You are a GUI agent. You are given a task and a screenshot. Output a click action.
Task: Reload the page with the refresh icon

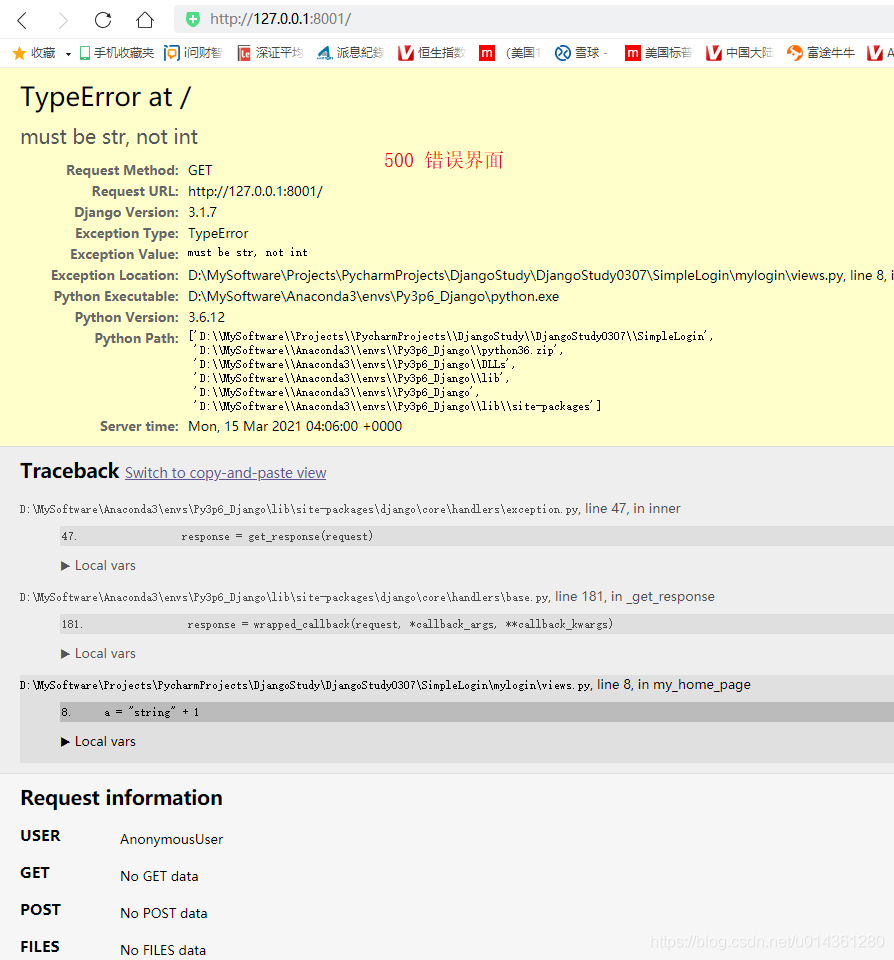click(103, 20)
